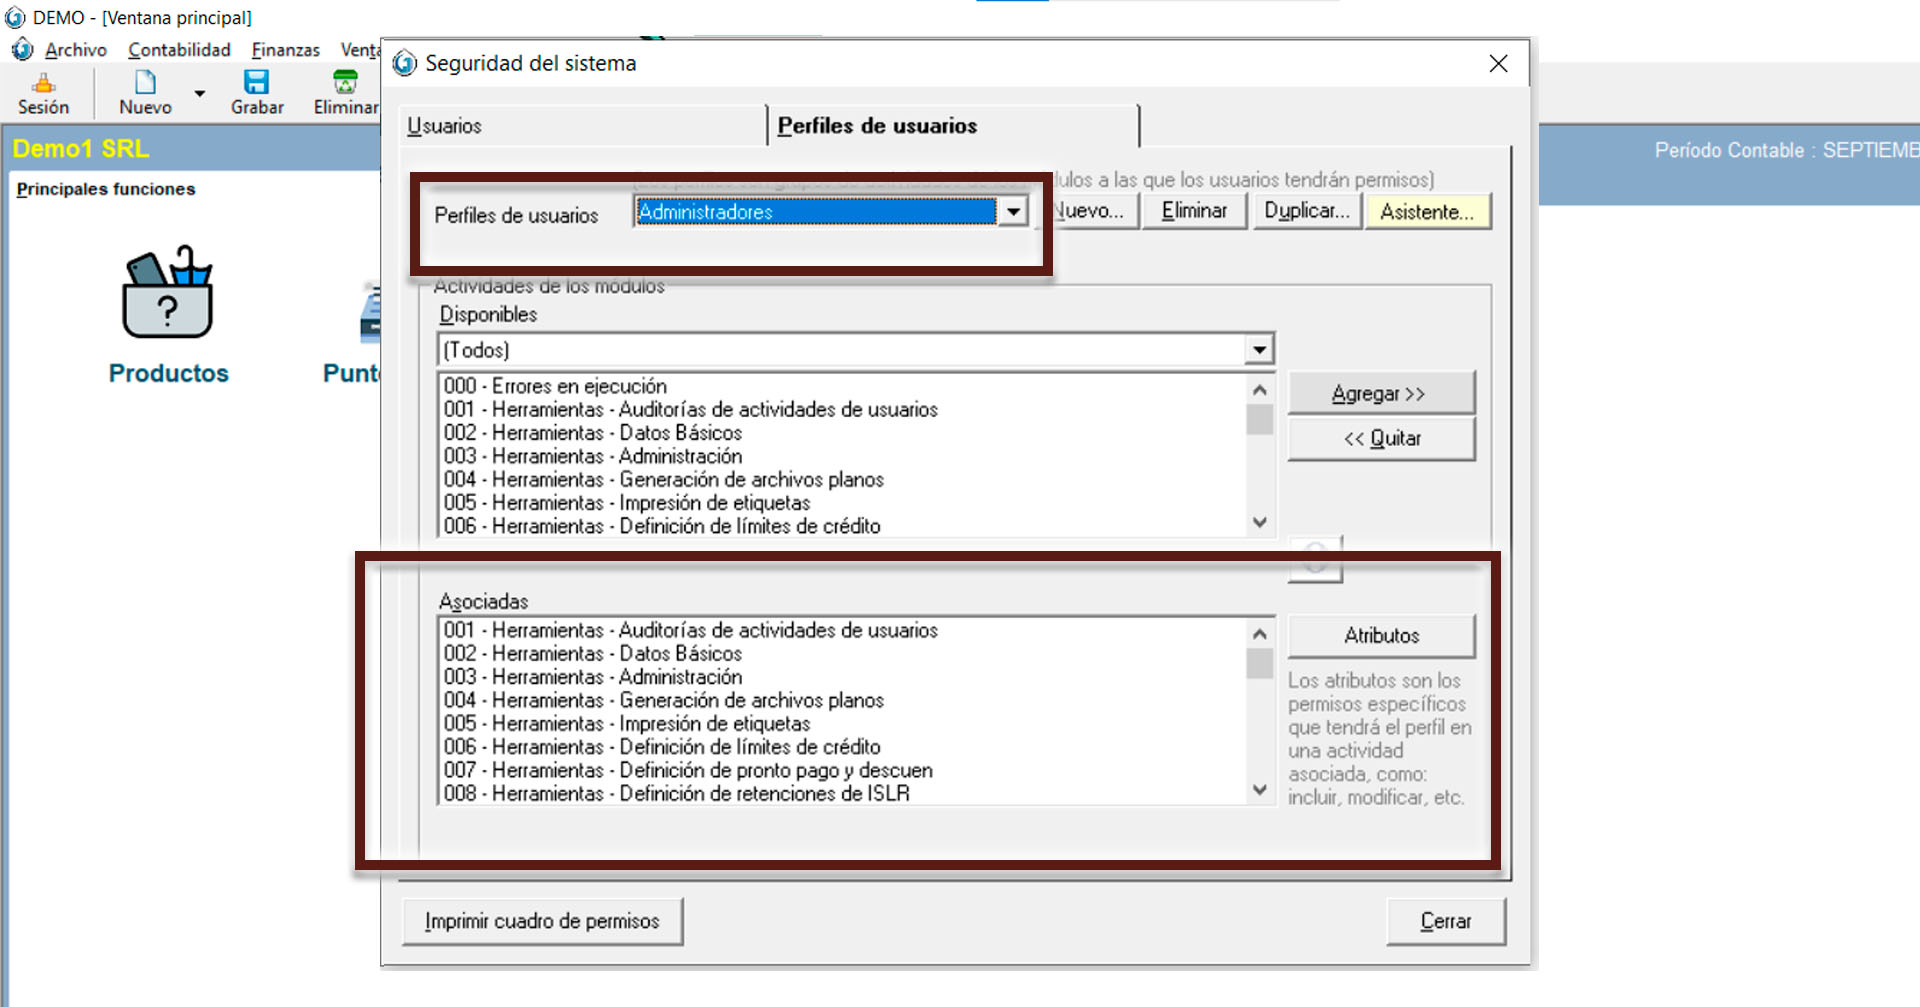Viewport: 1920px width, 1007px height.
Task: Open the arrow dropdown next to Nuevo
Action: [x=200, y=94]
